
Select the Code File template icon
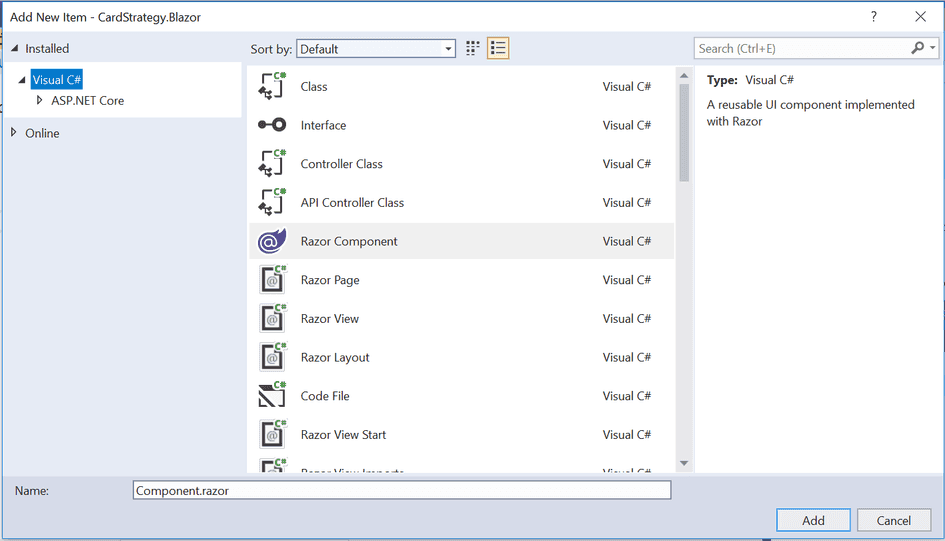point(272,395)
